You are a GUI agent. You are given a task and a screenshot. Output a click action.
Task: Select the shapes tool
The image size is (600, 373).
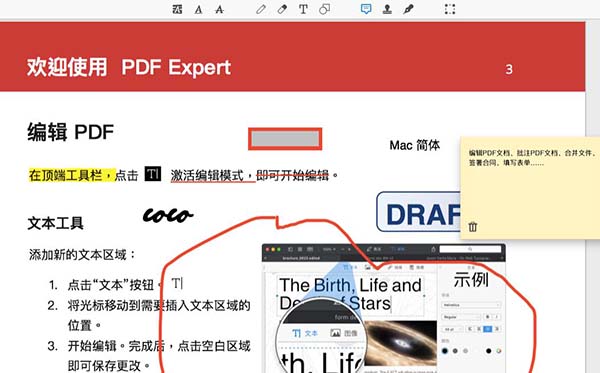[324, 9]
